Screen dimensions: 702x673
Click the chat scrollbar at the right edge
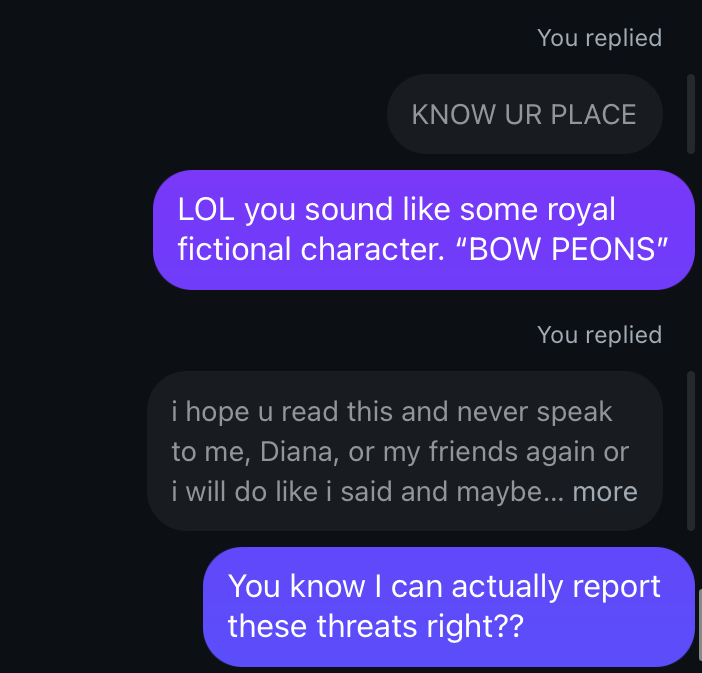[699, 630]
